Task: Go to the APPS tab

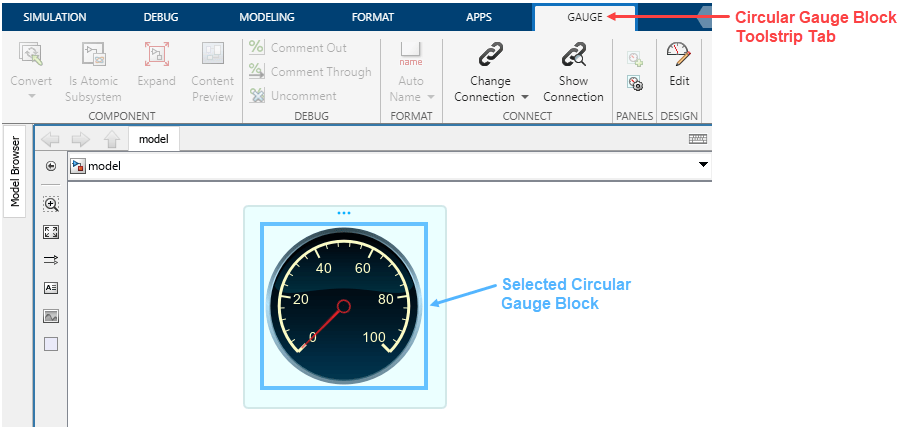Action: (479, 17)
